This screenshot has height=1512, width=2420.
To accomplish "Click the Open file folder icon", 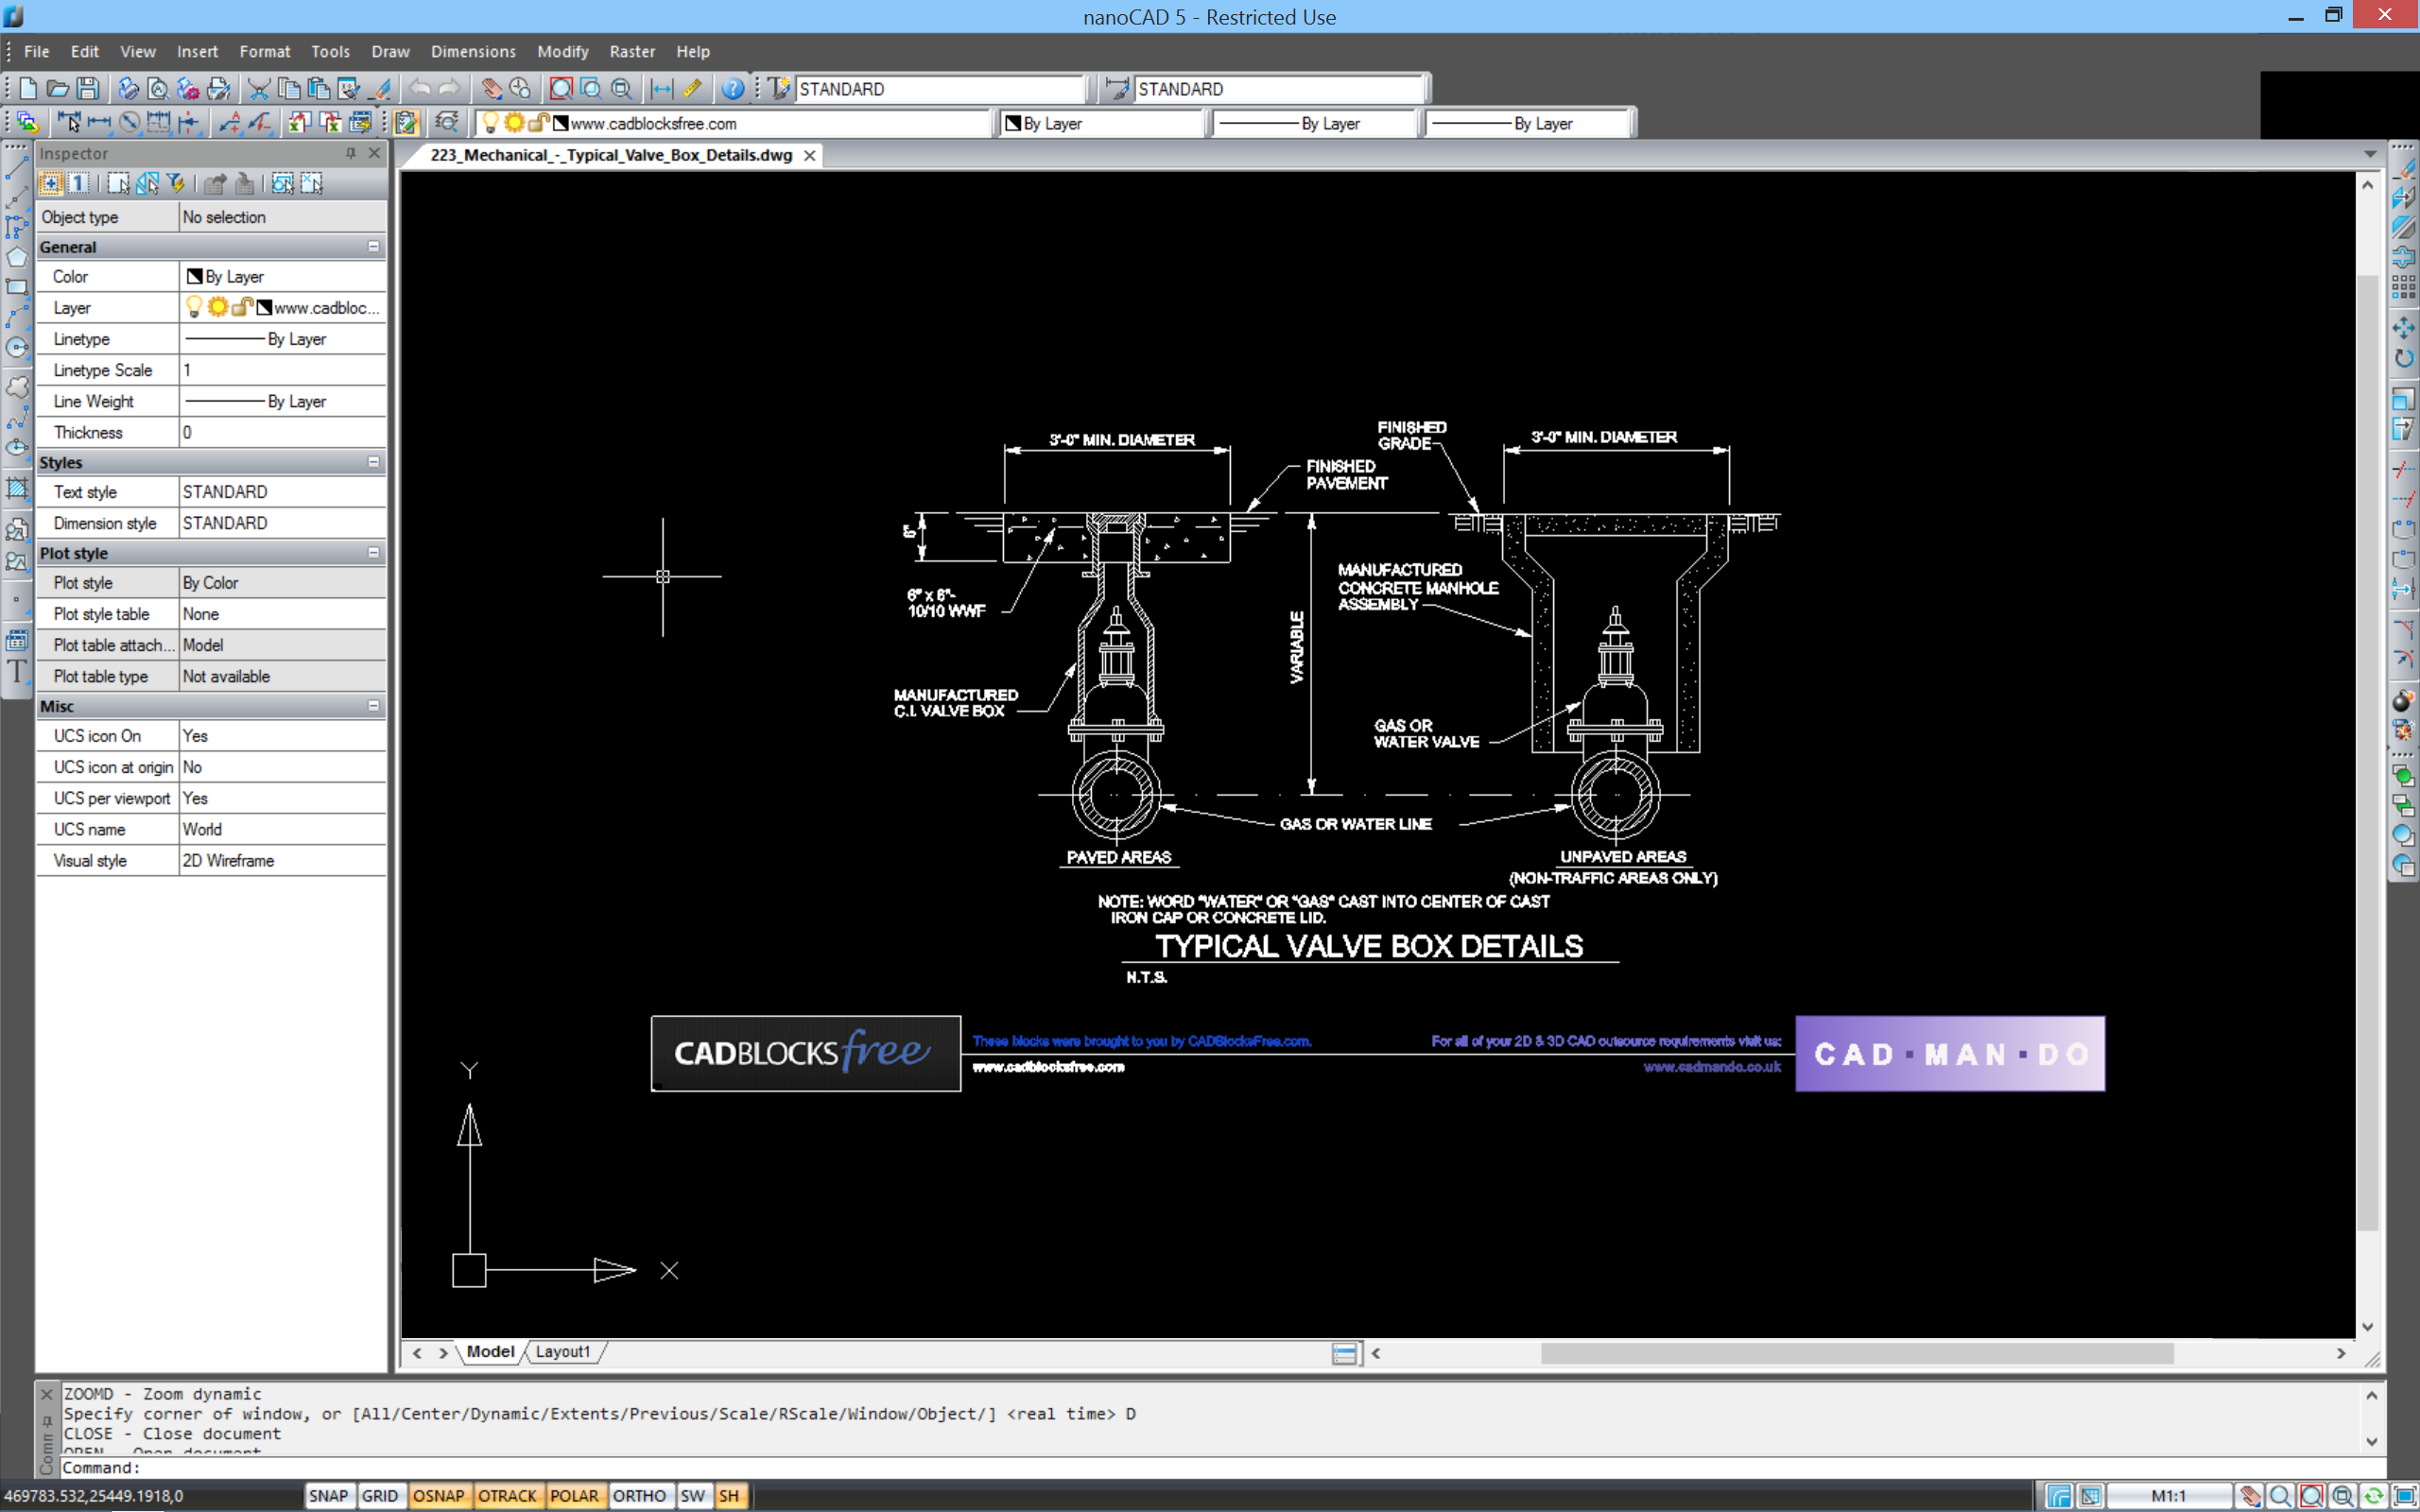I will (x=58, y=88).
